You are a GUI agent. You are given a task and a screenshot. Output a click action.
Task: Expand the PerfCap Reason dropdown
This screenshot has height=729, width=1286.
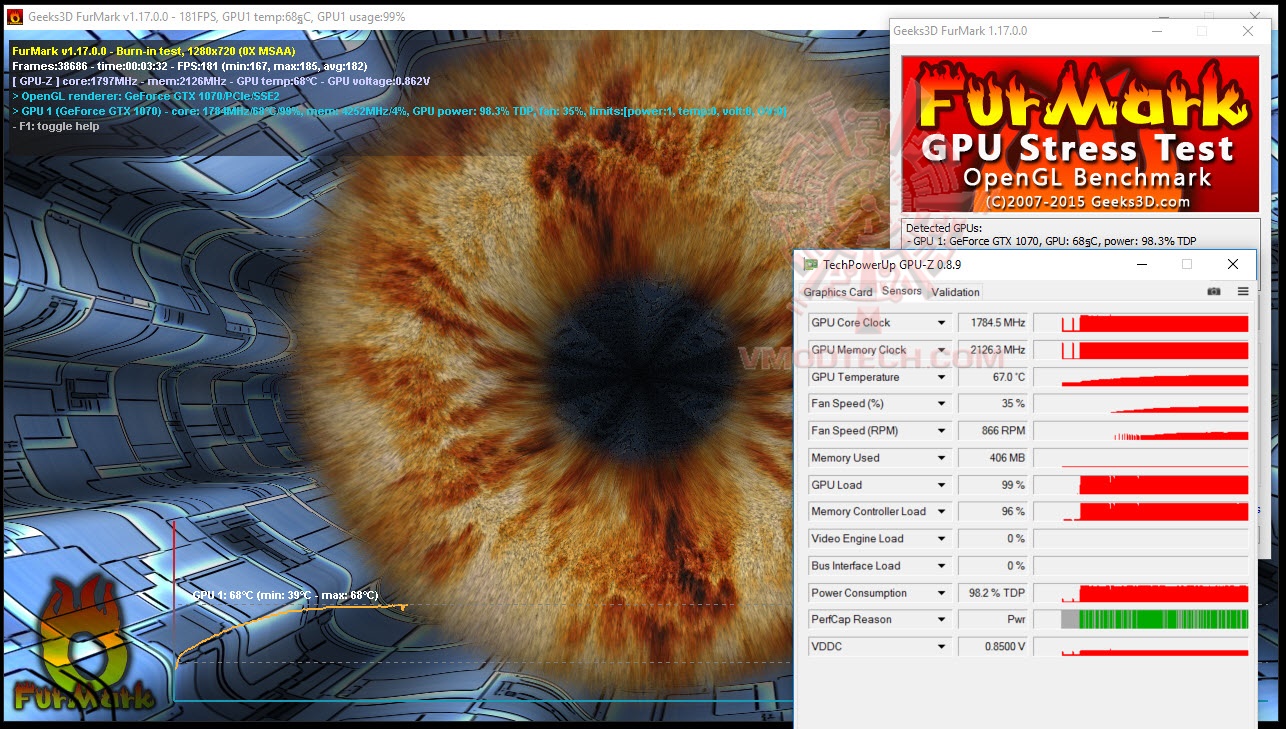tap(941, 620)
